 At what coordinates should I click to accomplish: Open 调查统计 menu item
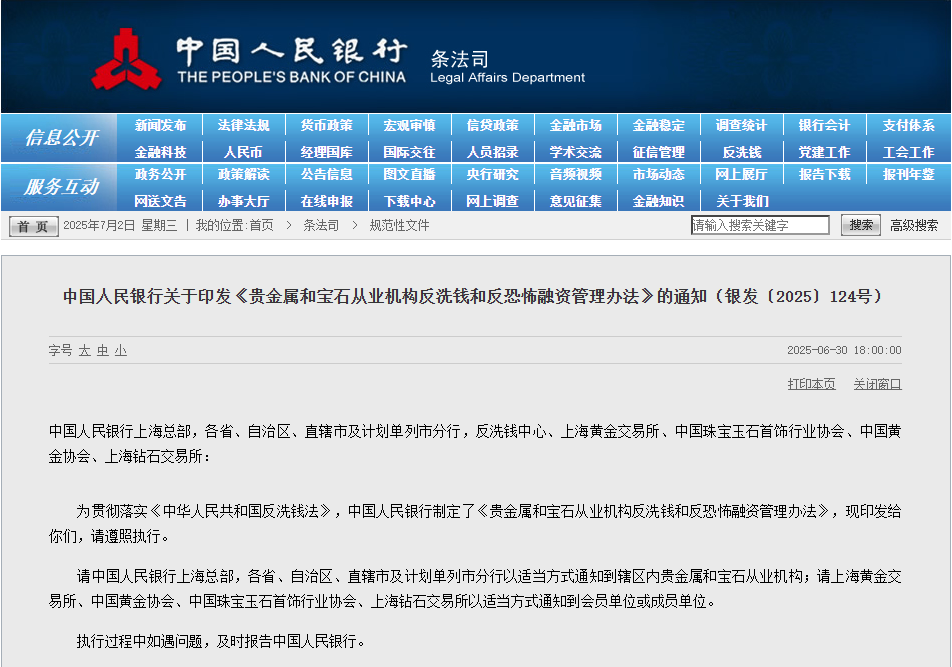coord(741,125)
